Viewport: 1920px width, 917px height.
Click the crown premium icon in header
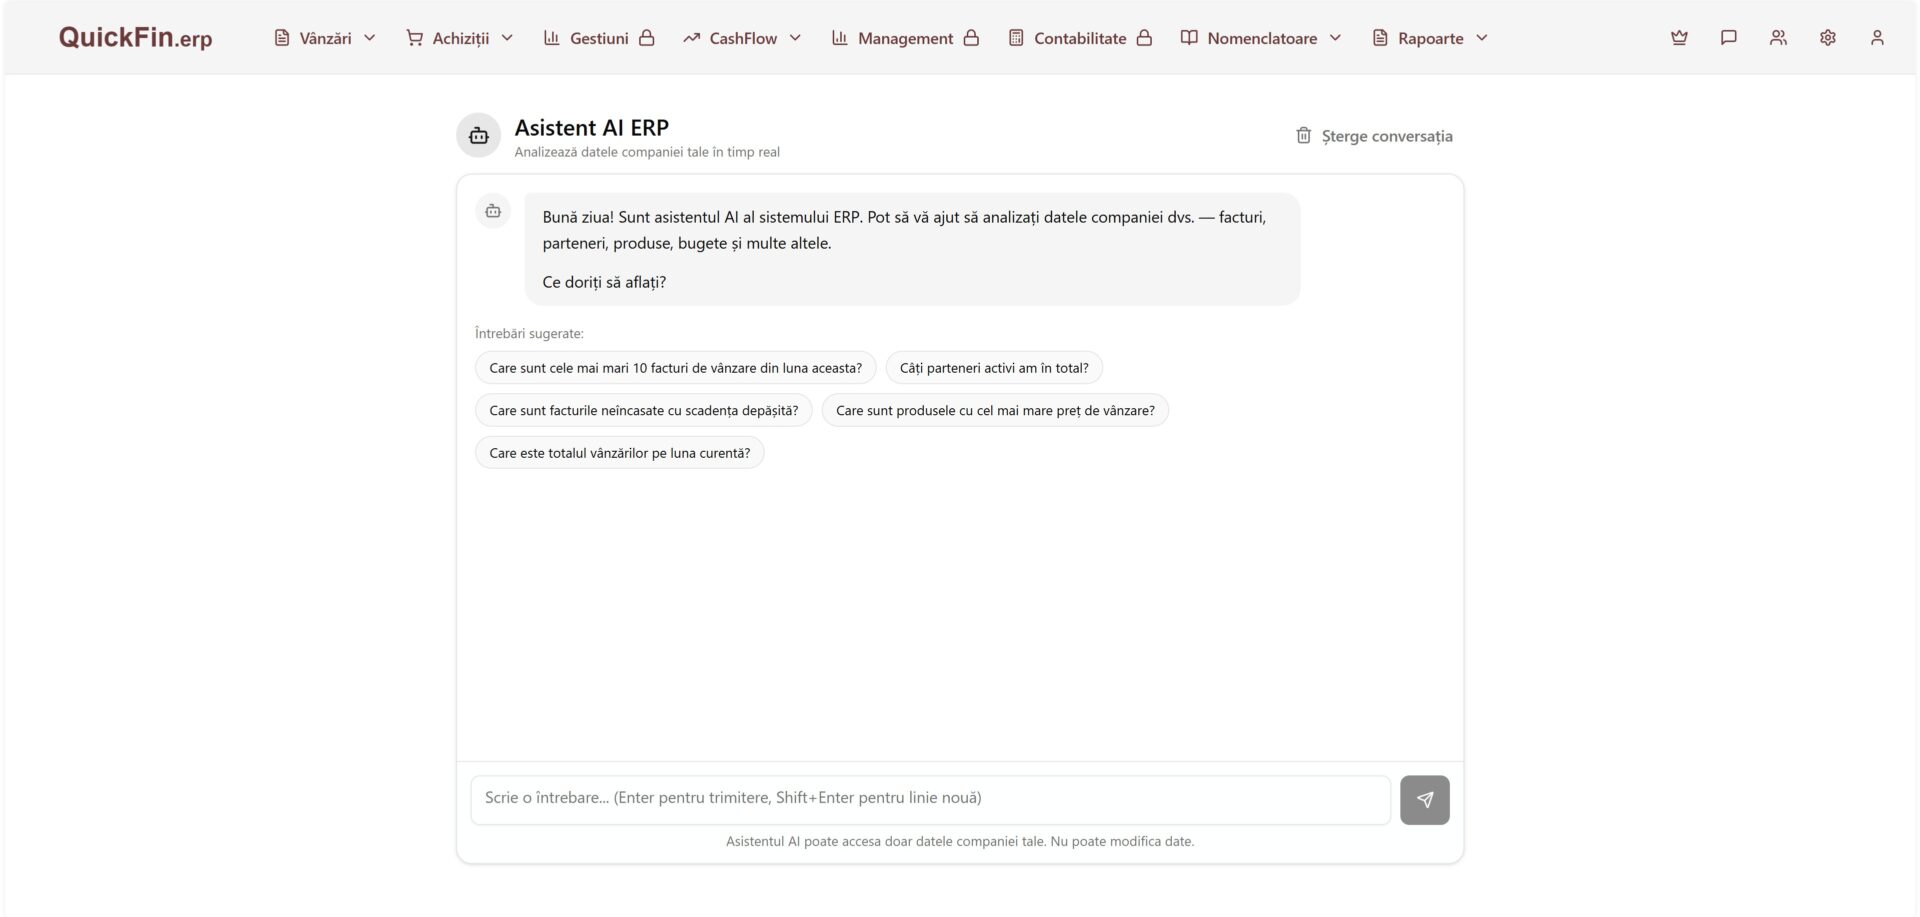point(1679,38)
